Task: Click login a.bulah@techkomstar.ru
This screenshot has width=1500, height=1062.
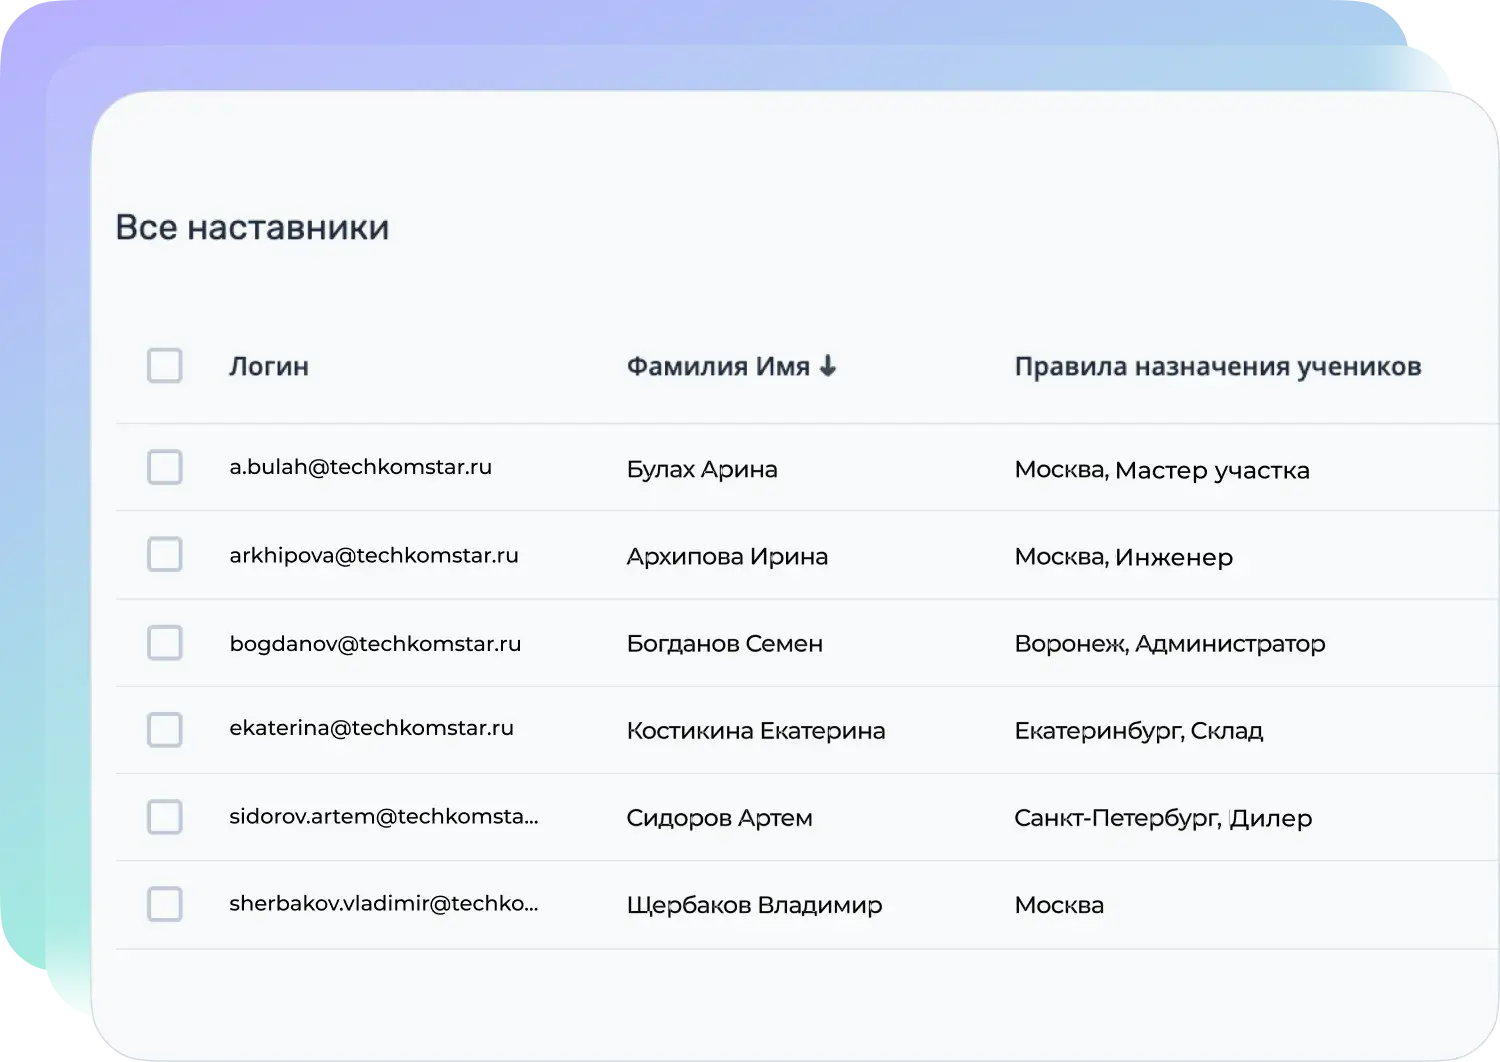Action: coord(361,467)
